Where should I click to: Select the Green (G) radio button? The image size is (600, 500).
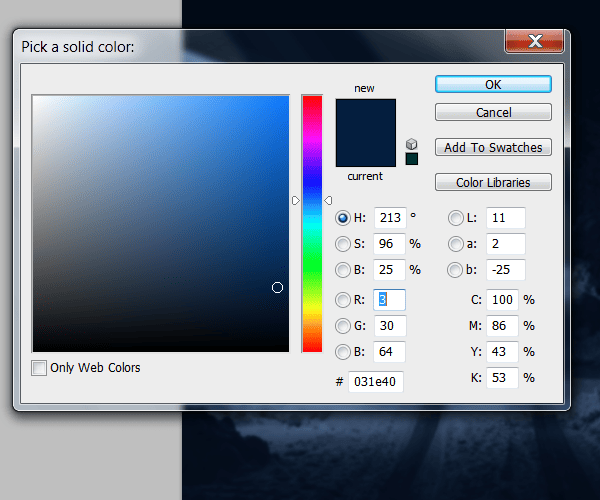[343, 325]
